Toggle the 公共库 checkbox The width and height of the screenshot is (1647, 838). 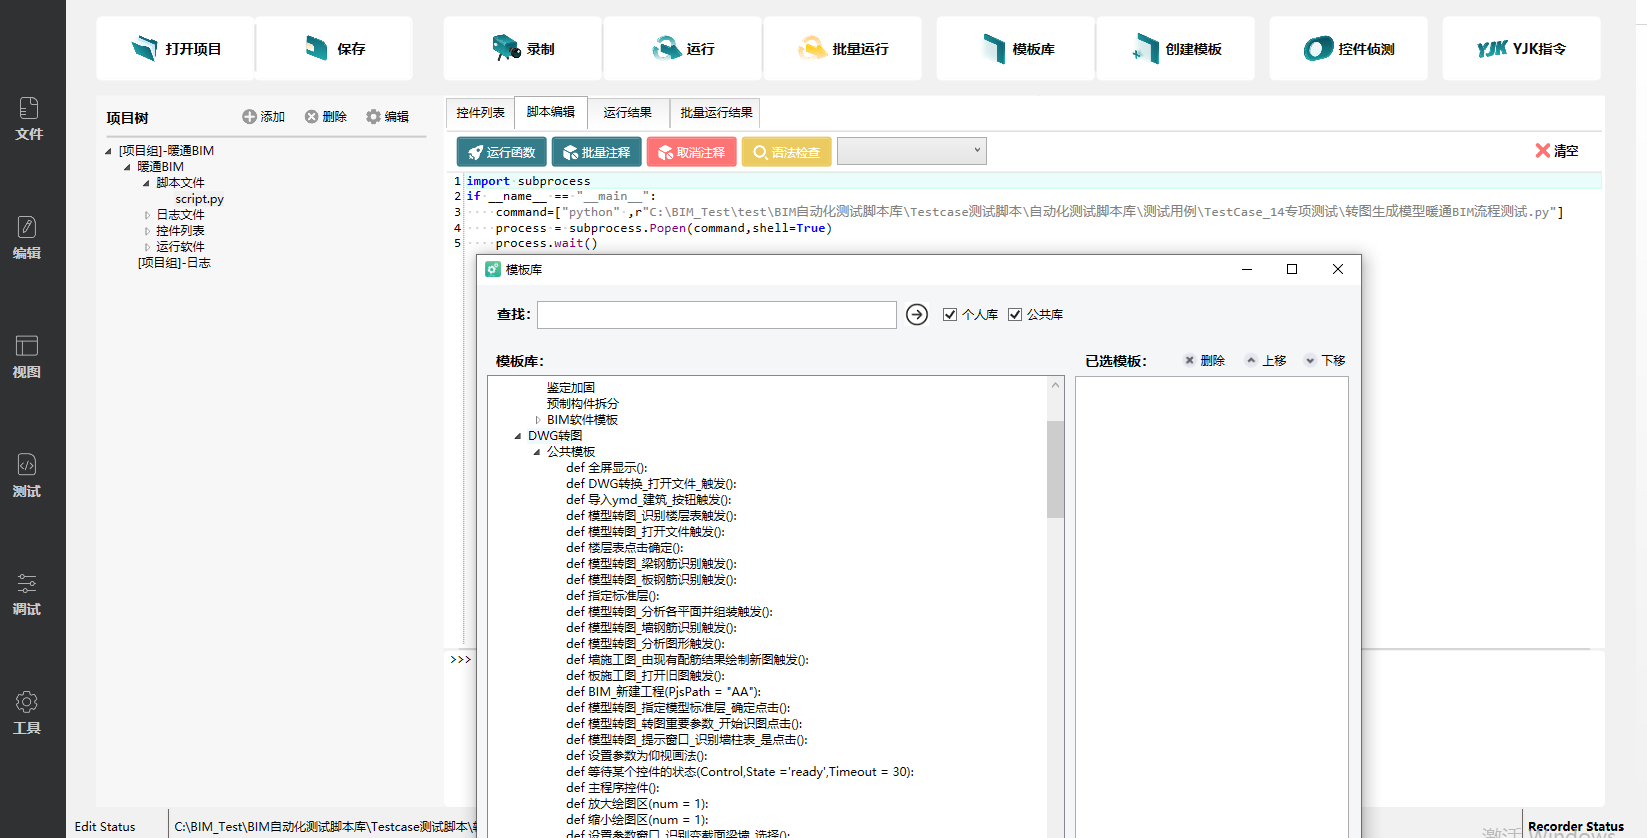tap(1015, 315)
